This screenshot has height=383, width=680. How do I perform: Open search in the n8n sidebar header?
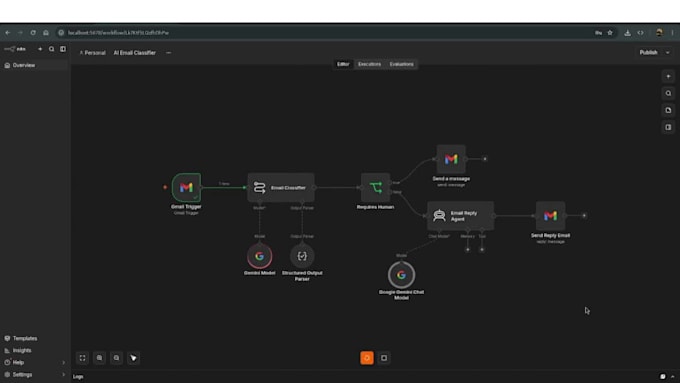[52, 49]
